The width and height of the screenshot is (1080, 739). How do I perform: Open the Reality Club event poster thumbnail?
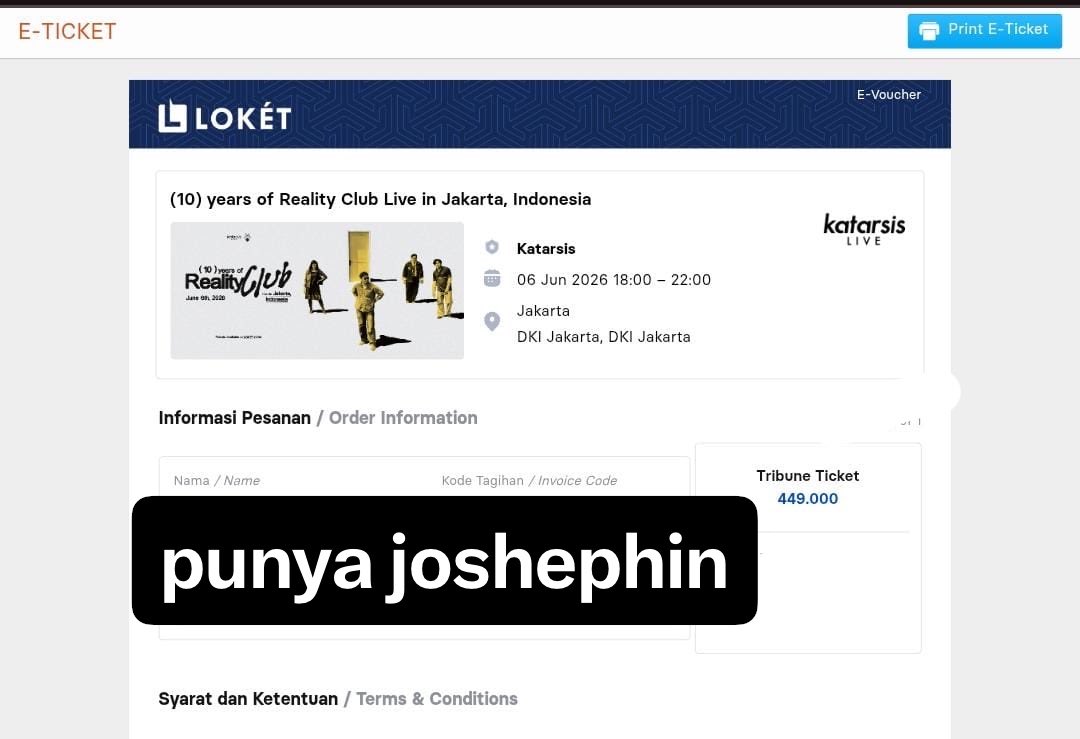click(317, 290)
